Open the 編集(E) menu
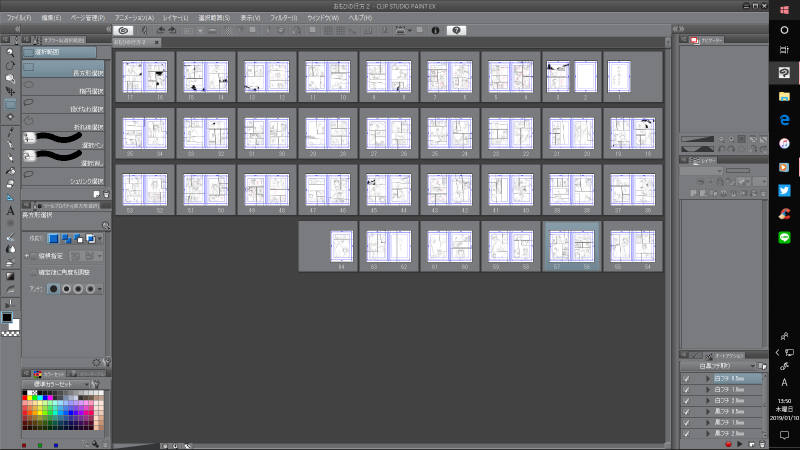The image size is (800, 450). point(51,18)
